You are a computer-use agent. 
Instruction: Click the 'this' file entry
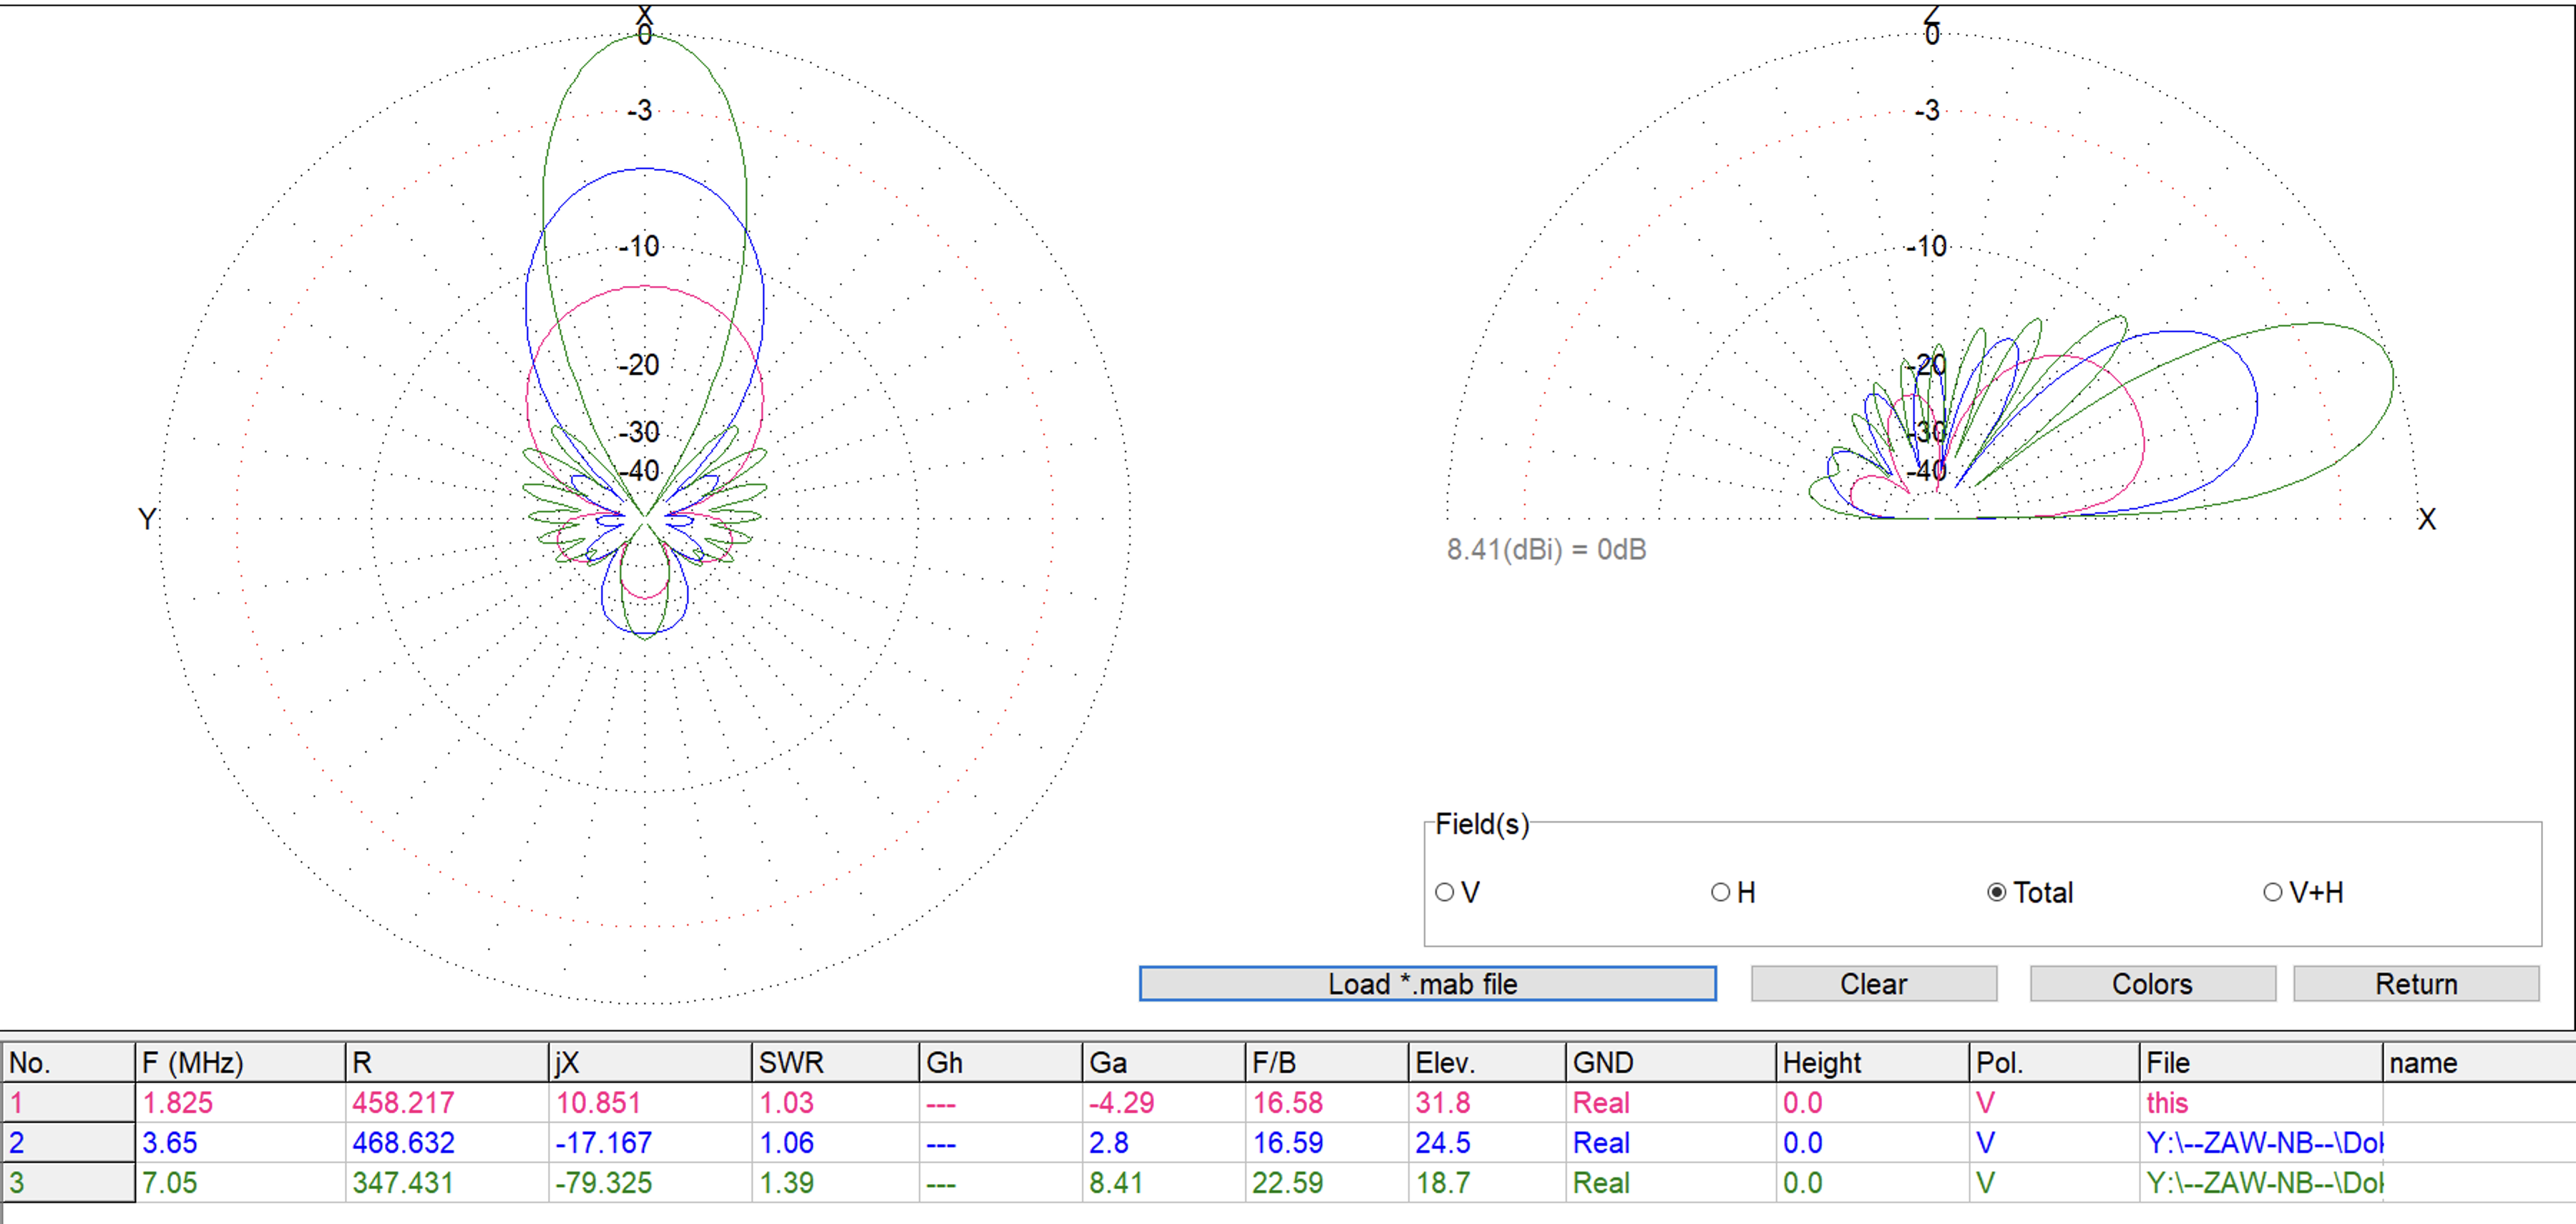(x=2167, y=1103)
